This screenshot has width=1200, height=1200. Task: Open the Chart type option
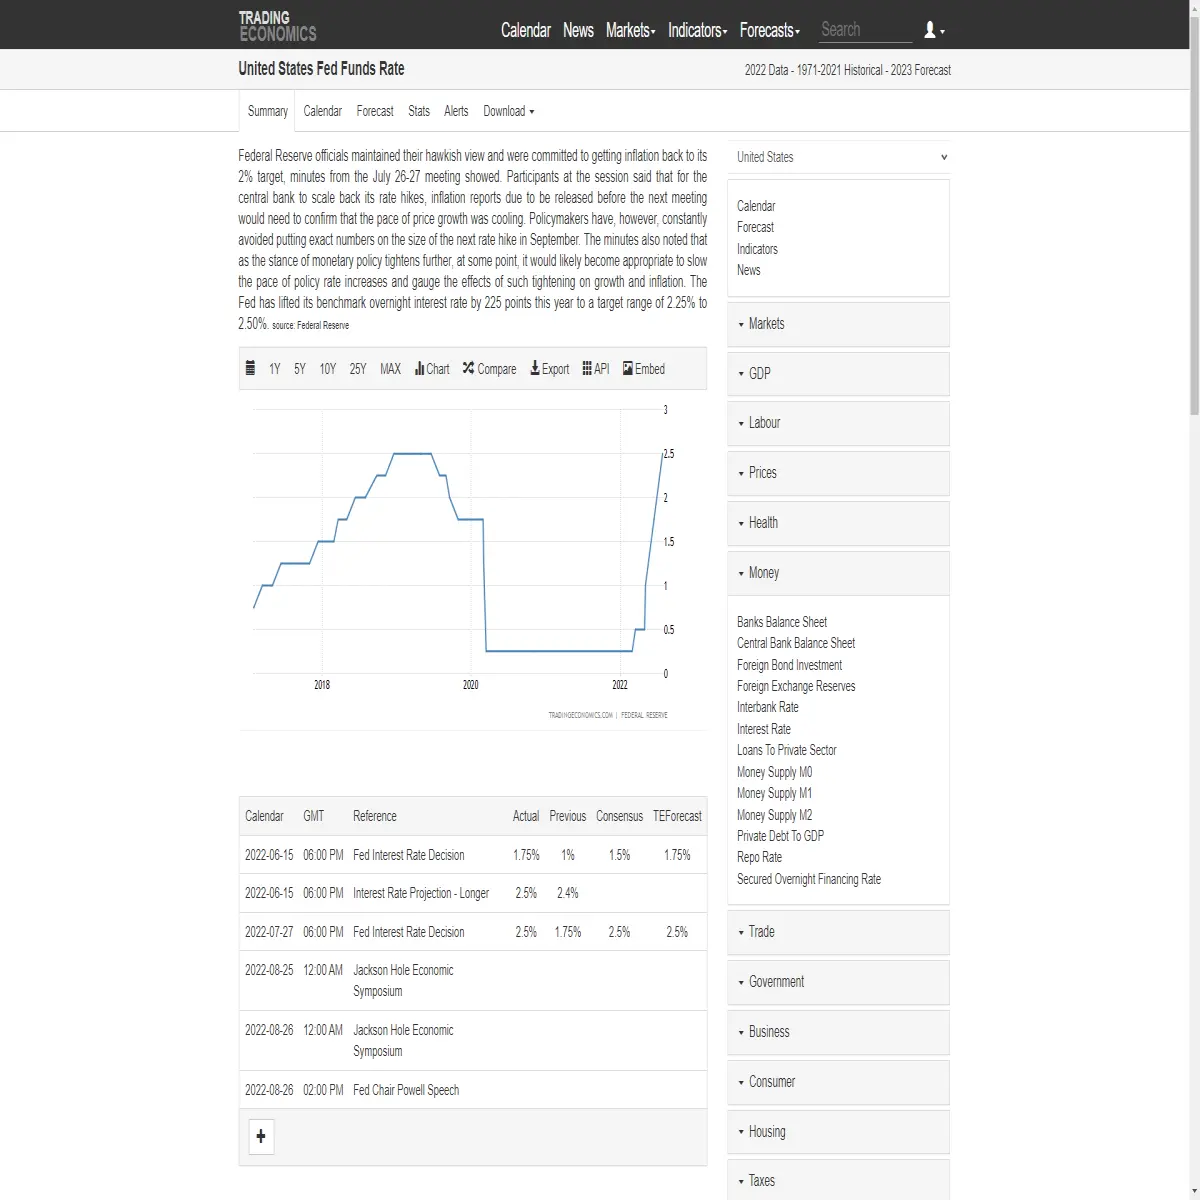click(432, 369)
